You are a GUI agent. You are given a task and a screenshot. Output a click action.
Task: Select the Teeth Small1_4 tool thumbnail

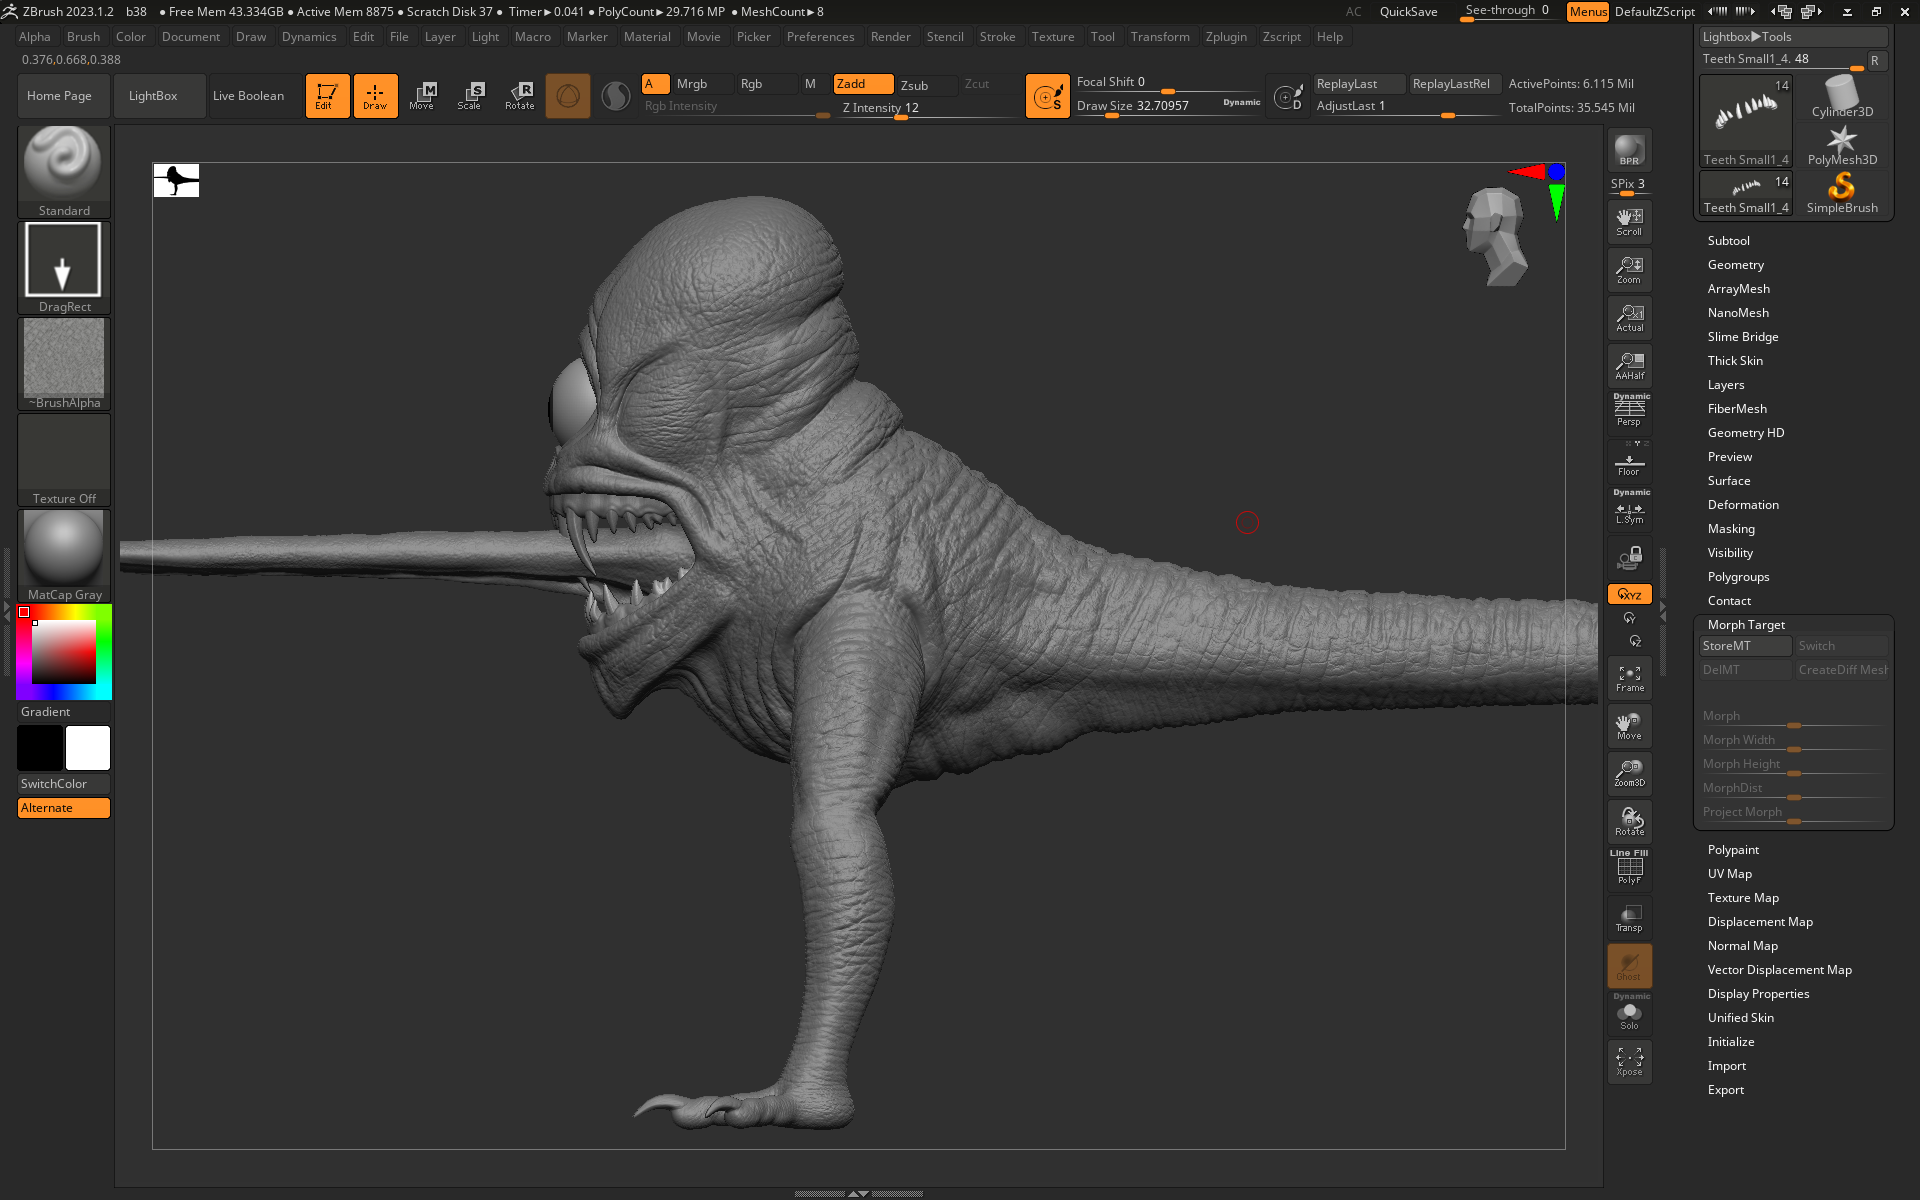(x=1746, y=121)
